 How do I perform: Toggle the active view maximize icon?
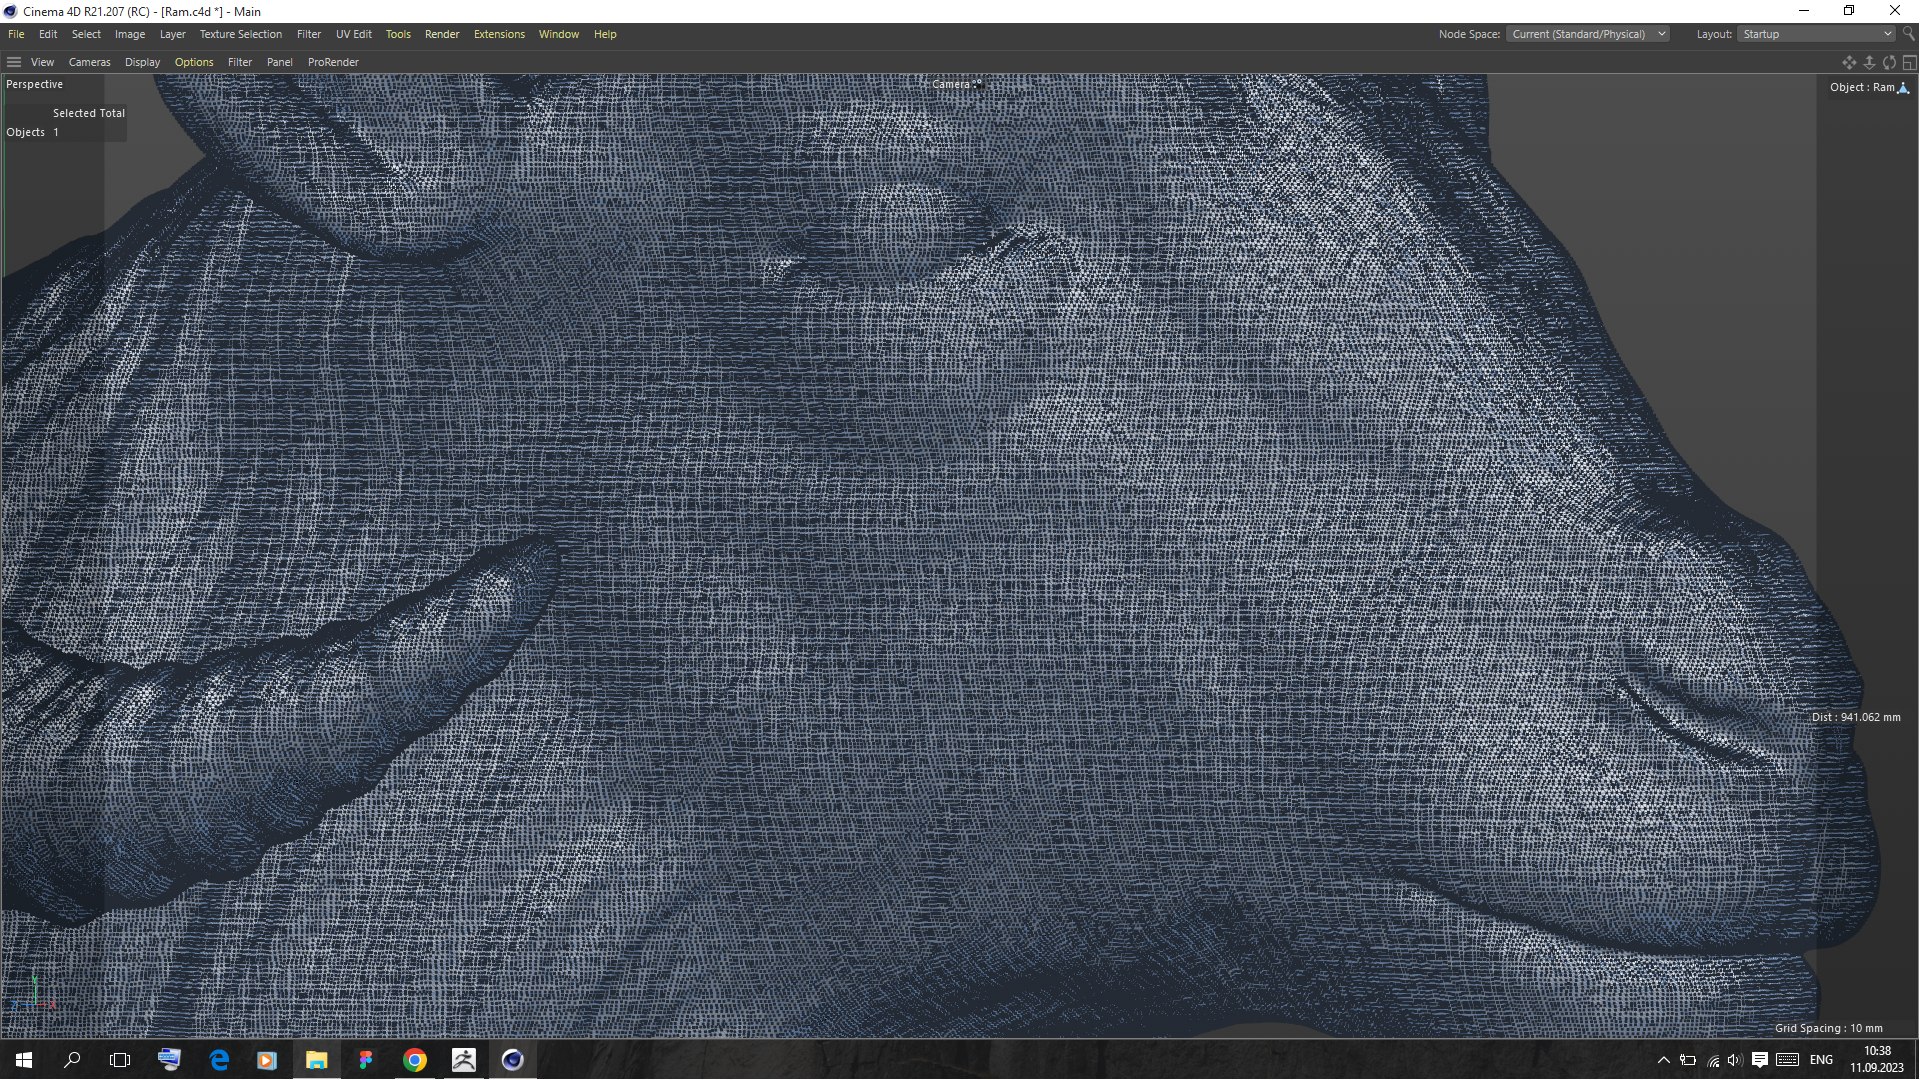click(x=1909, y=62)
